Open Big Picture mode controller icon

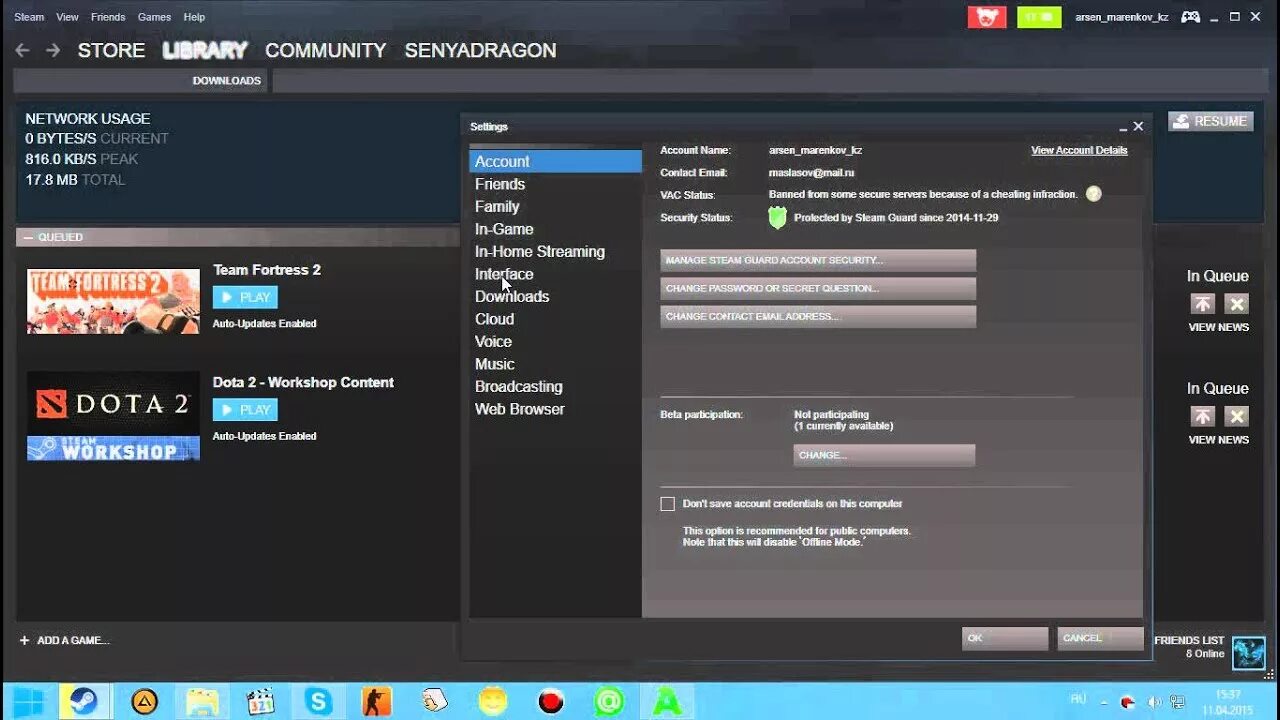pyautogui.click(x=1190, y=17)
